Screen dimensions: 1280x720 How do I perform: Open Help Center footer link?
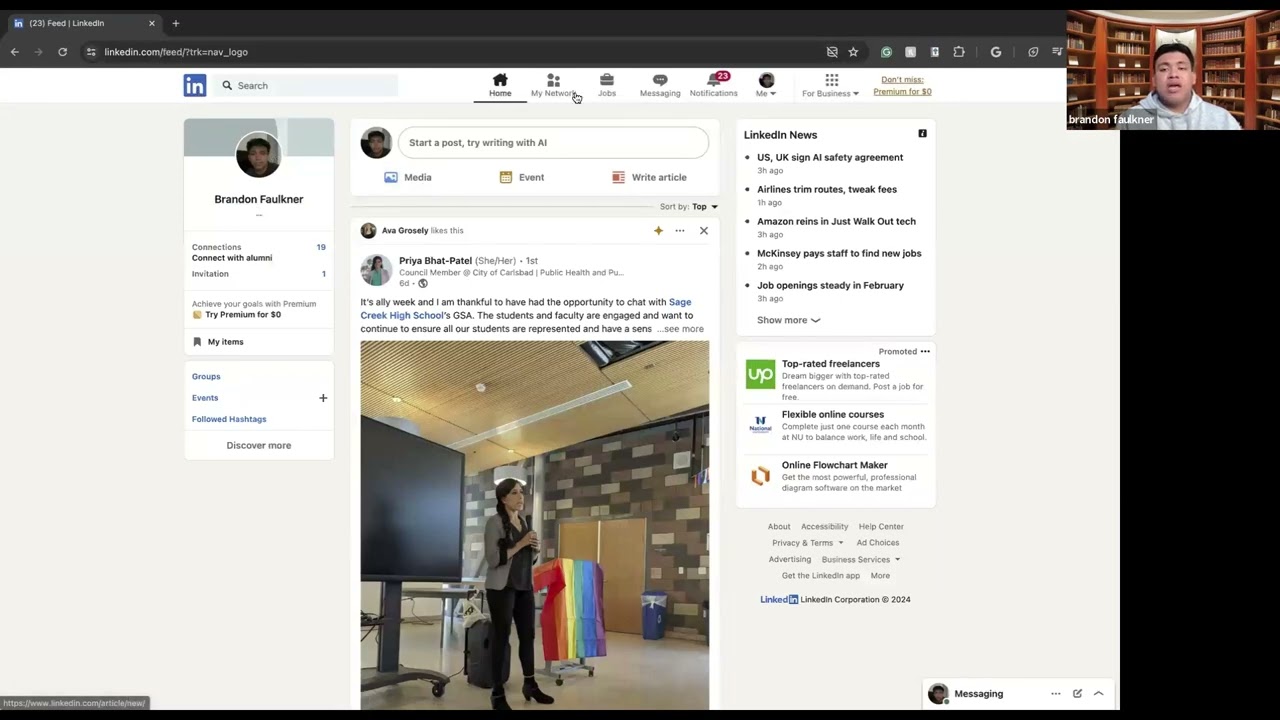click(x=881, y=527)
